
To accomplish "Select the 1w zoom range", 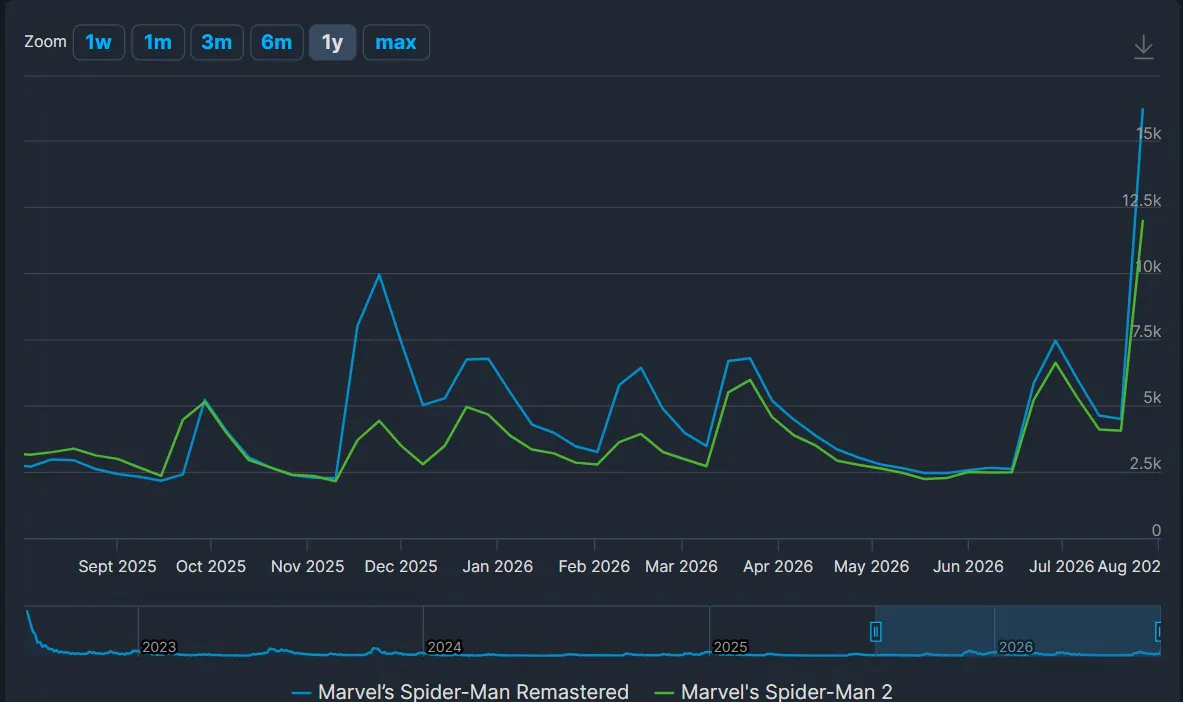I will point(99,42).
